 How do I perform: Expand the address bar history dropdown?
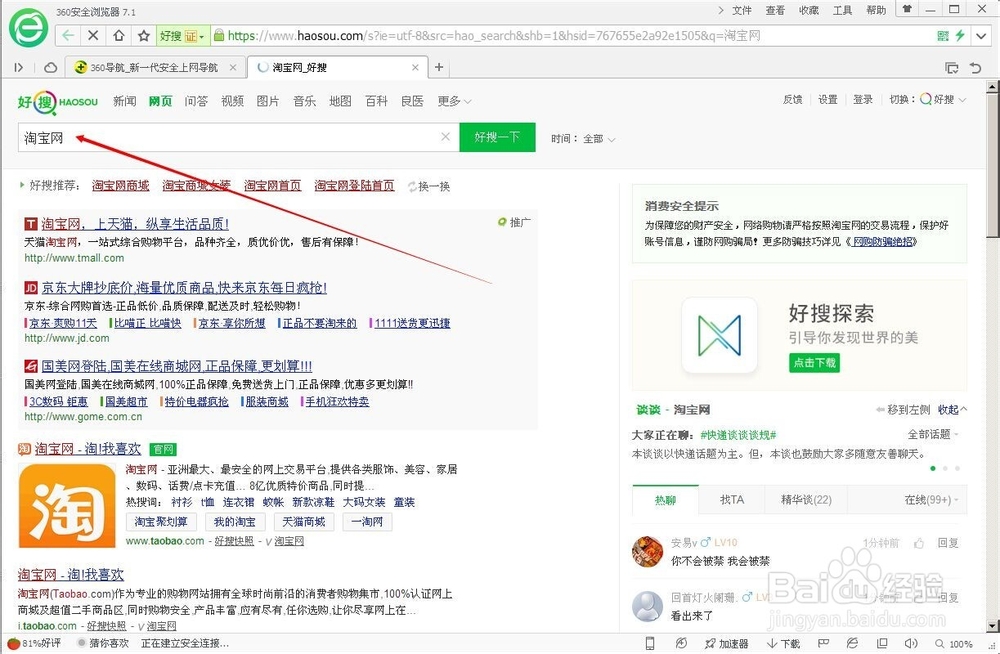(982, 36)
